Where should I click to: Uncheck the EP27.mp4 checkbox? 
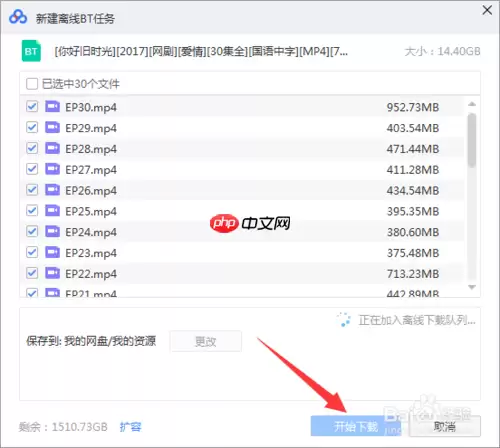32,169
